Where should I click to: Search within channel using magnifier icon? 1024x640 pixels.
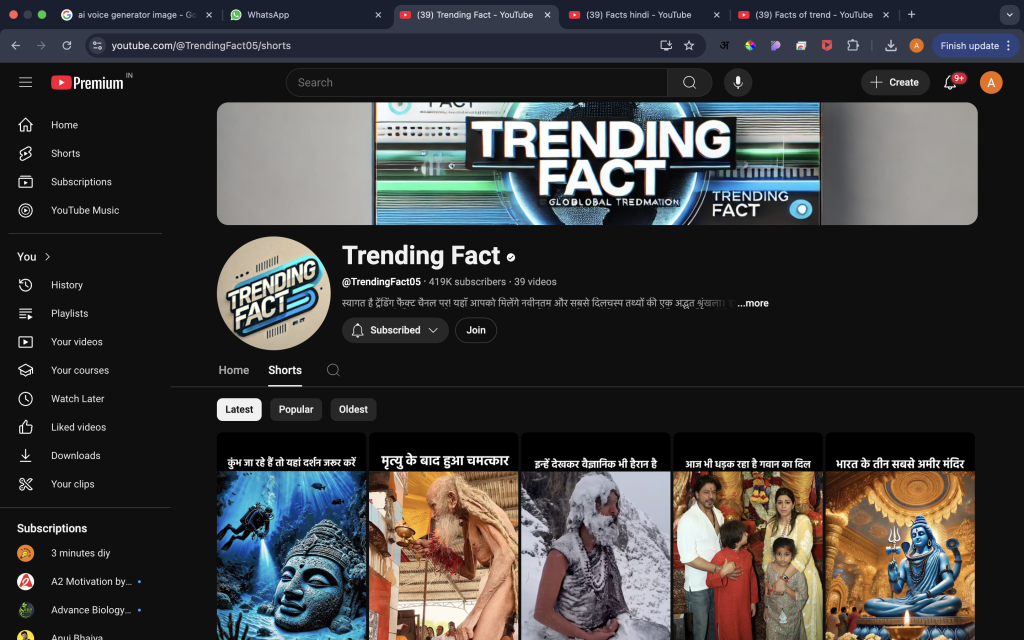pos(333,370)
